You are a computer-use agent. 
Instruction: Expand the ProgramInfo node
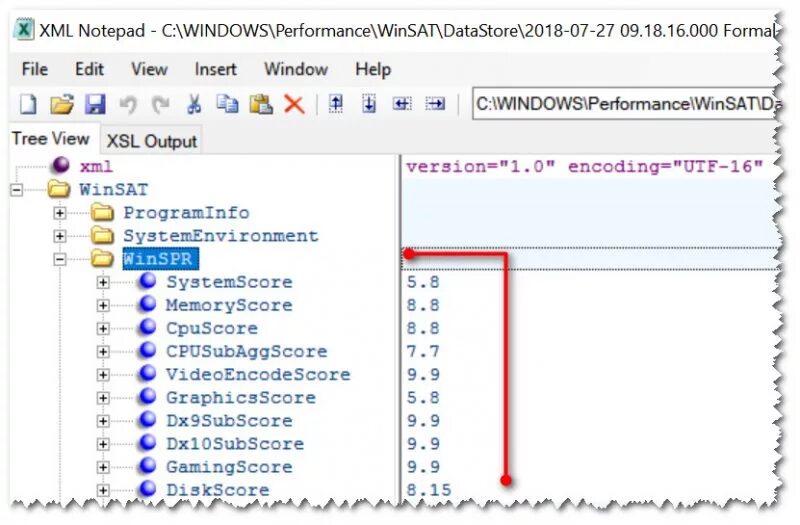[x=60, y=213]
